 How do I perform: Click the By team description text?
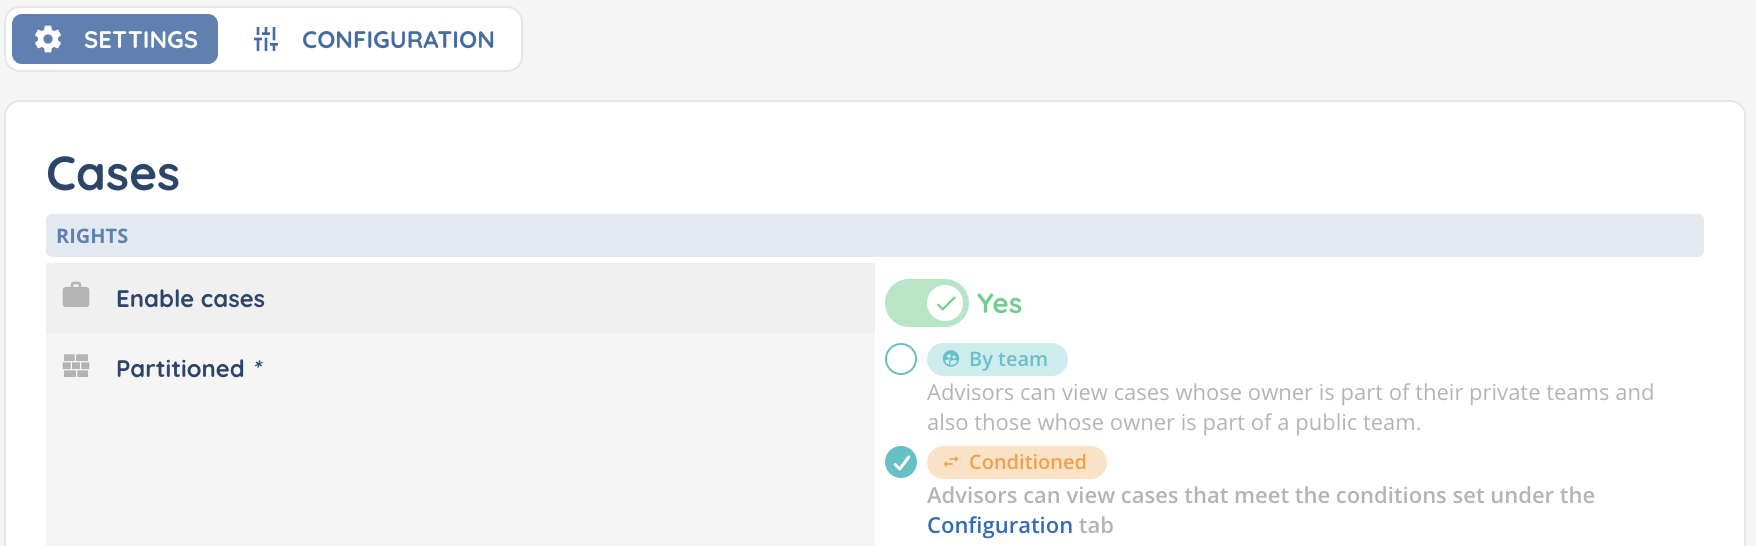click(x=1290, y=407)
